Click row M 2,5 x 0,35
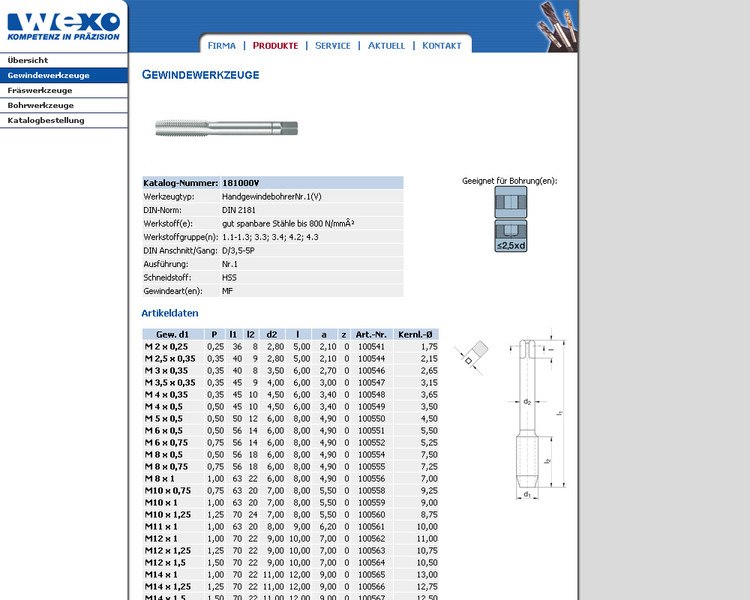Viewport: 750px width, 600px height. (x=290, y=358)
